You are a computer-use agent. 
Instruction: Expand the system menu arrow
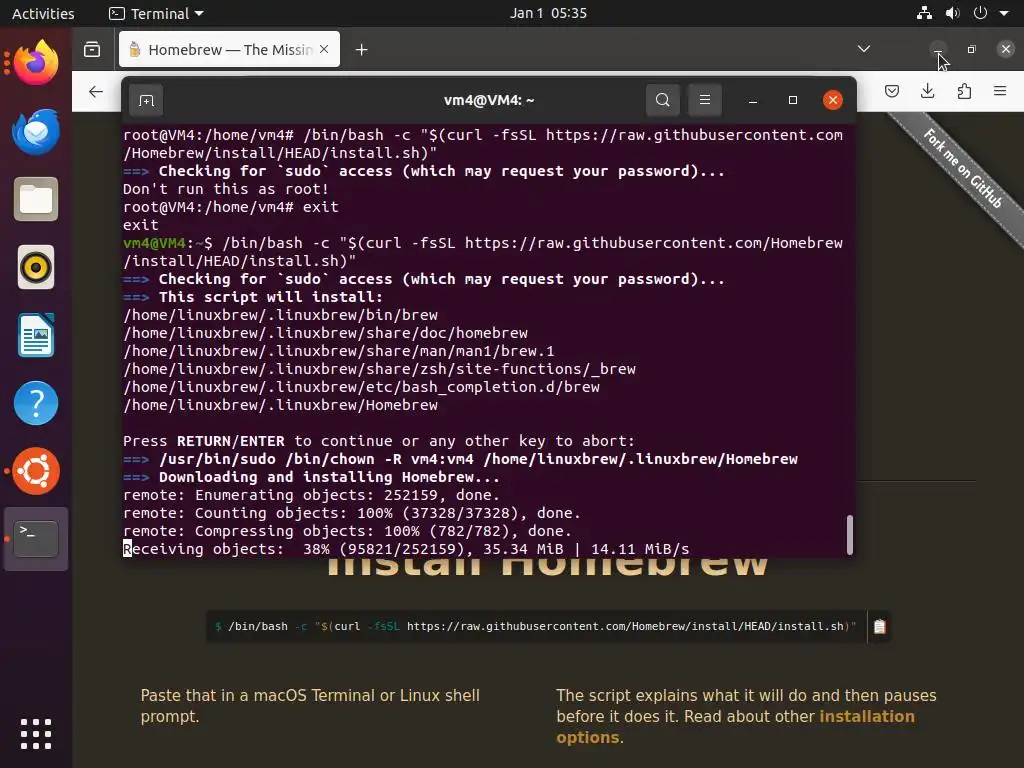(1004, 13)
